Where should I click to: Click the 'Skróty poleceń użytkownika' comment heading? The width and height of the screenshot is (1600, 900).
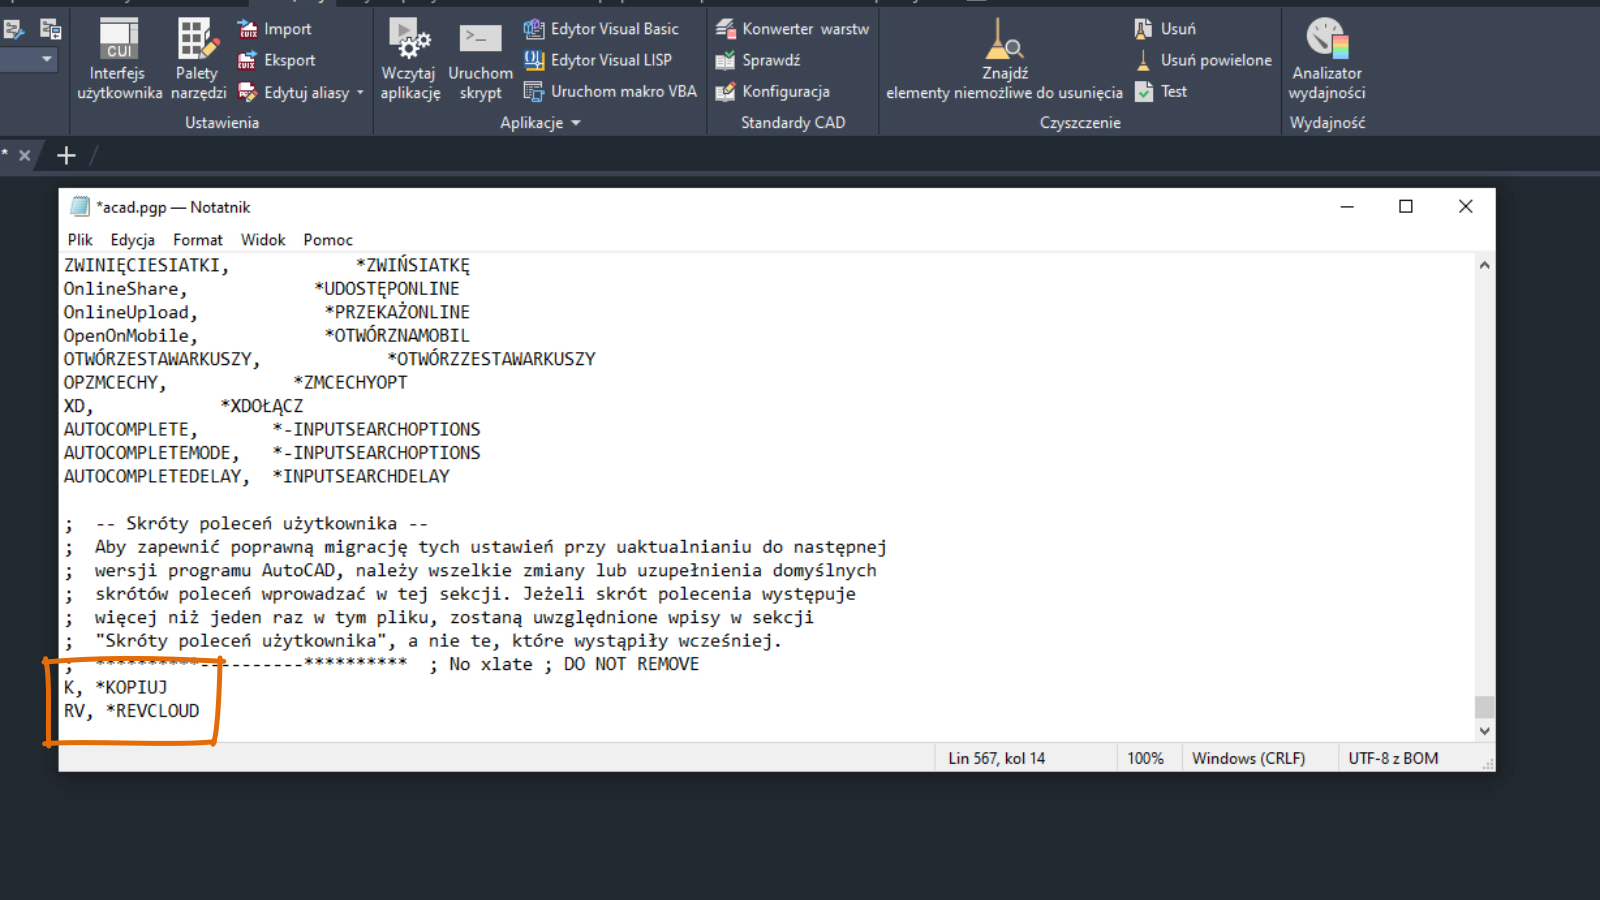(x=262, y=523)
